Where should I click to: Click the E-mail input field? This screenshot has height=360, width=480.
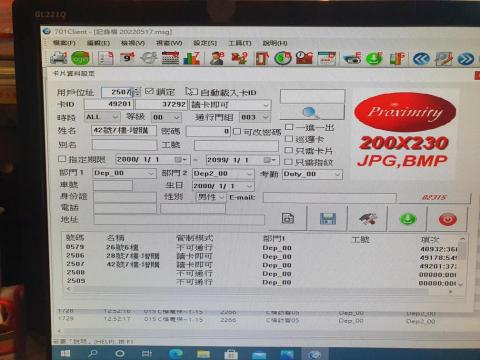(x=330, y=198)
